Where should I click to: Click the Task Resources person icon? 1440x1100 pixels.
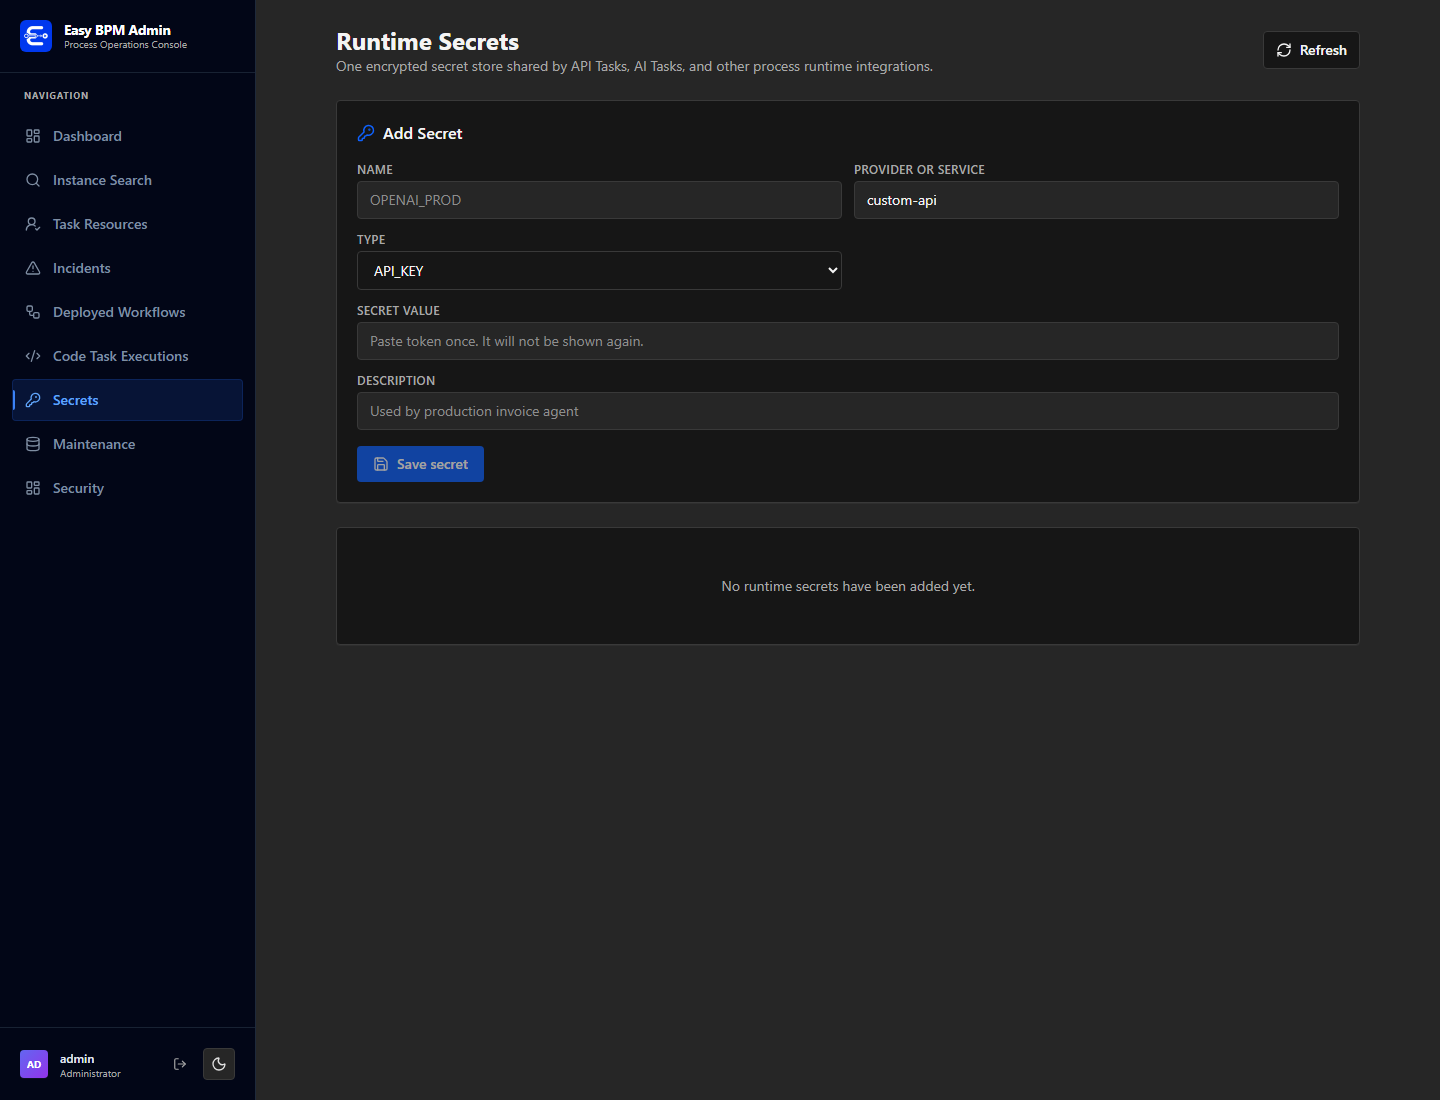click(33, 224)
